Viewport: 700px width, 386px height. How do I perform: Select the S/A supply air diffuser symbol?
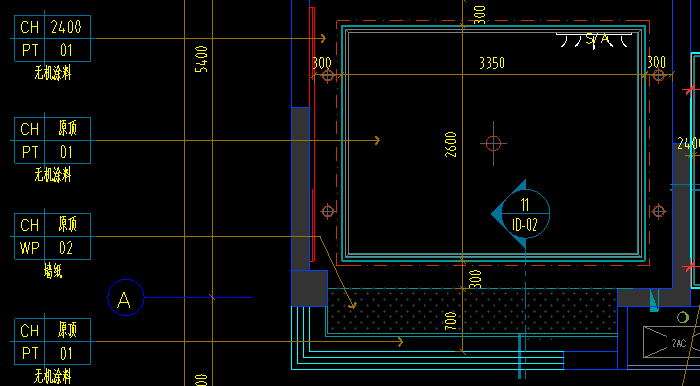[594, 40]
